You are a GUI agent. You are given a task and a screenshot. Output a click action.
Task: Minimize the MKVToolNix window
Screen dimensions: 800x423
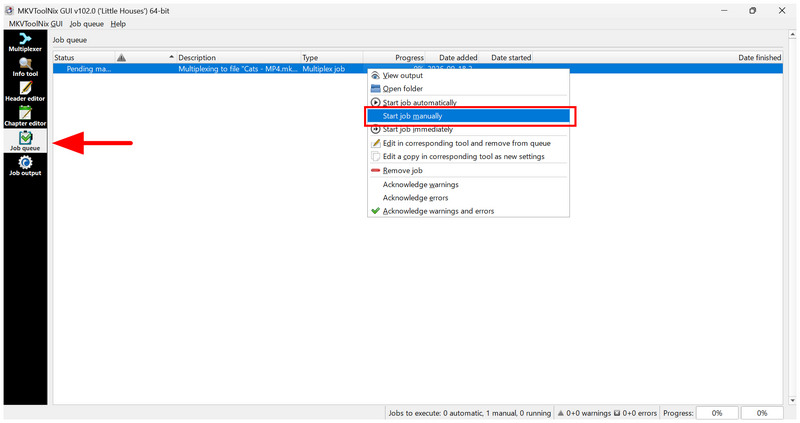tap(724, 11)
